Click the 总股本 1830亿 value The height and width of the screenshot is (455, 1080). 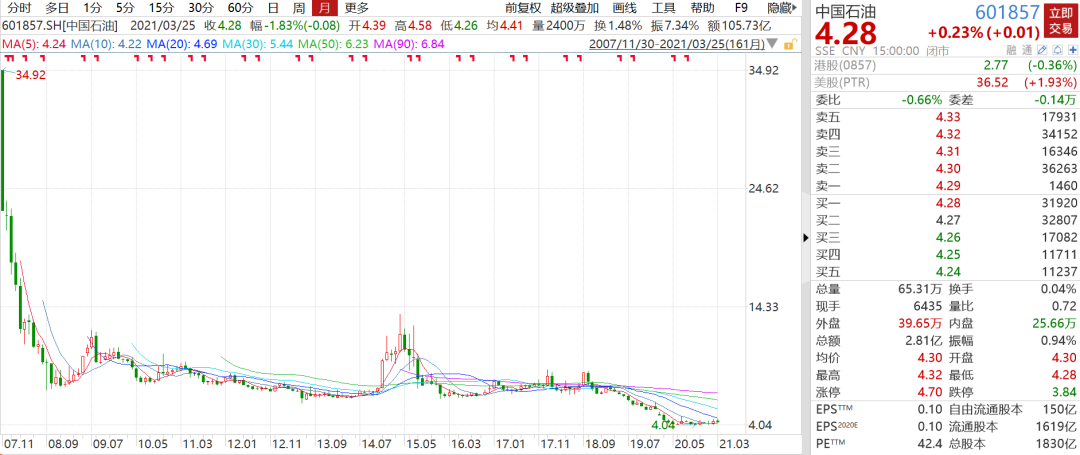pyautogui.click(x=1057, y=443)
